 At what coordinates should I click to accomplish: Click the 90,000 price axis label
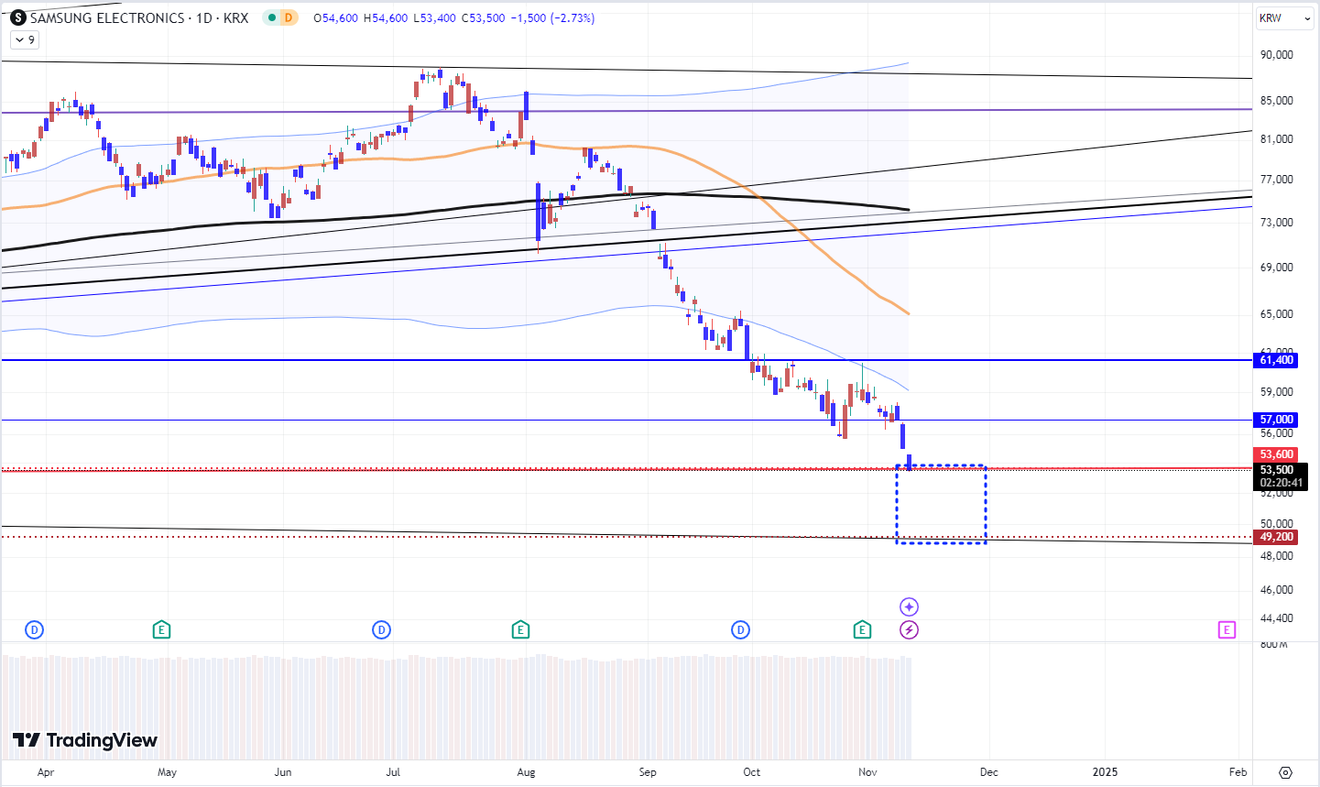pyautogui.click(x=1276, y=55)
